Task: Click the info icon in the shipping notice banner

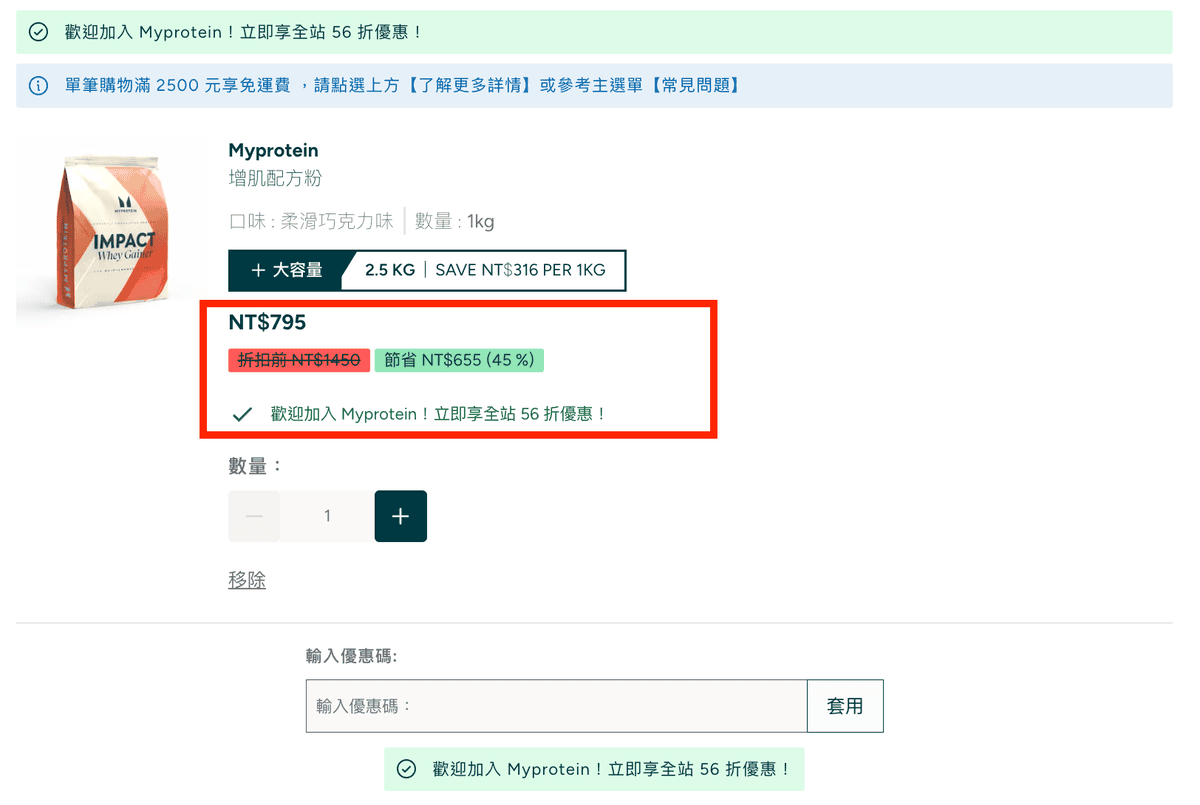Action: click(x=38, y=85)
